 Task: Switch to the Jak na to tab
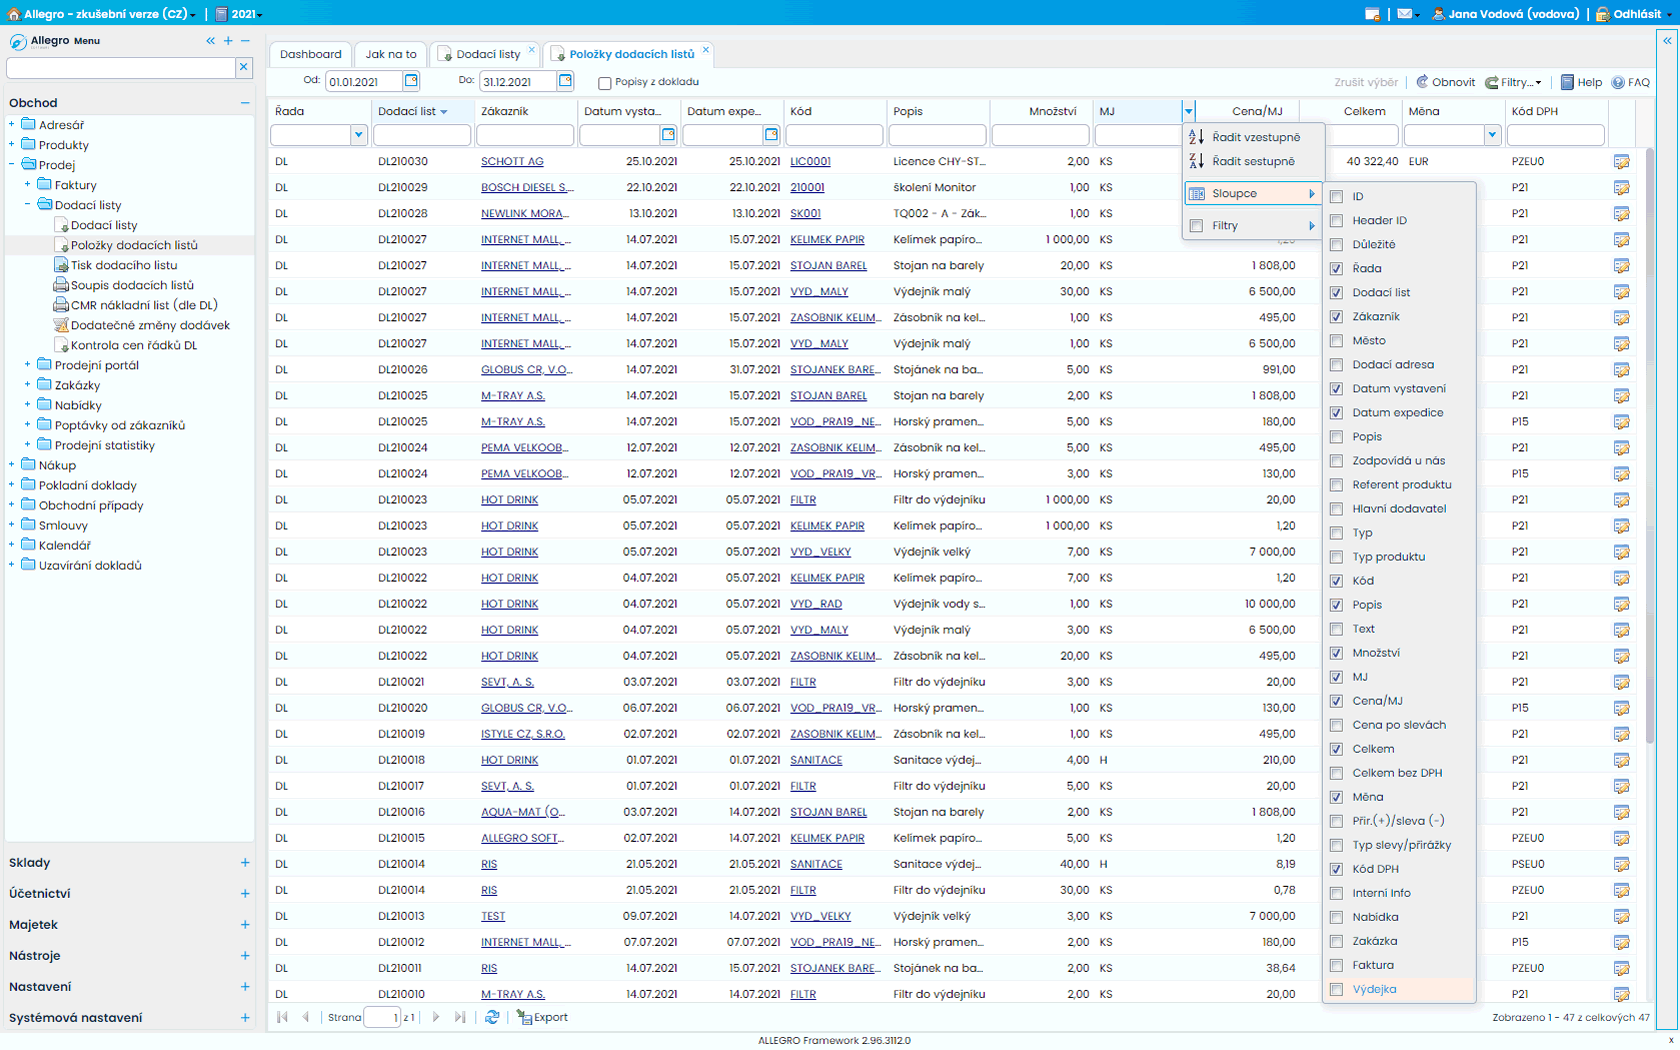pos(391,54)
